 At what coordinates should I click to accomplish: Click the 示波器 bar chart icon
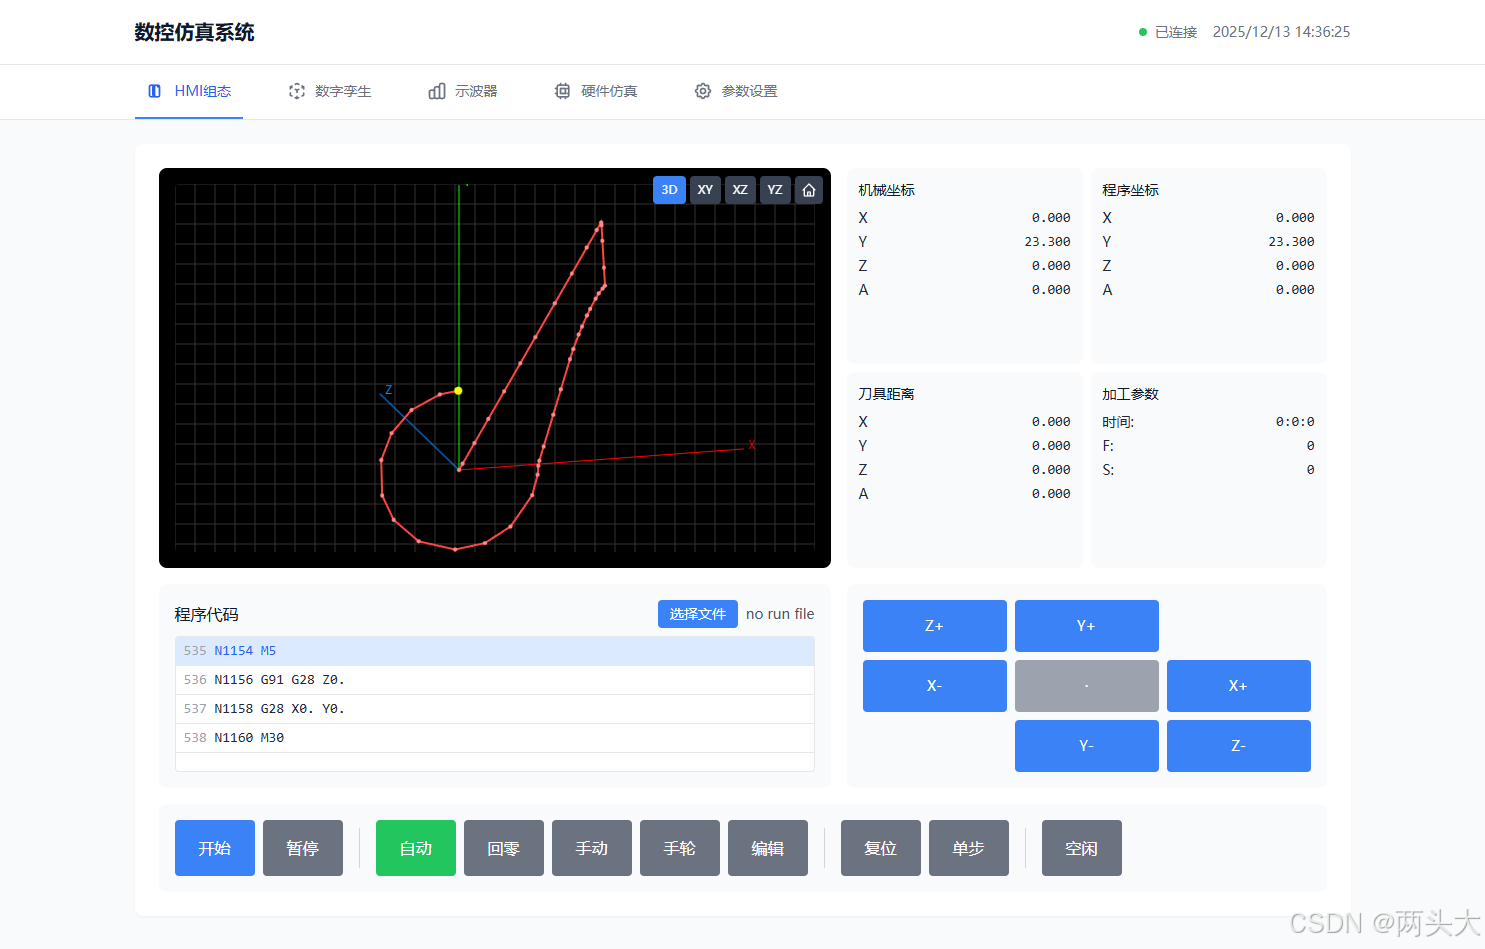point(437,91)
